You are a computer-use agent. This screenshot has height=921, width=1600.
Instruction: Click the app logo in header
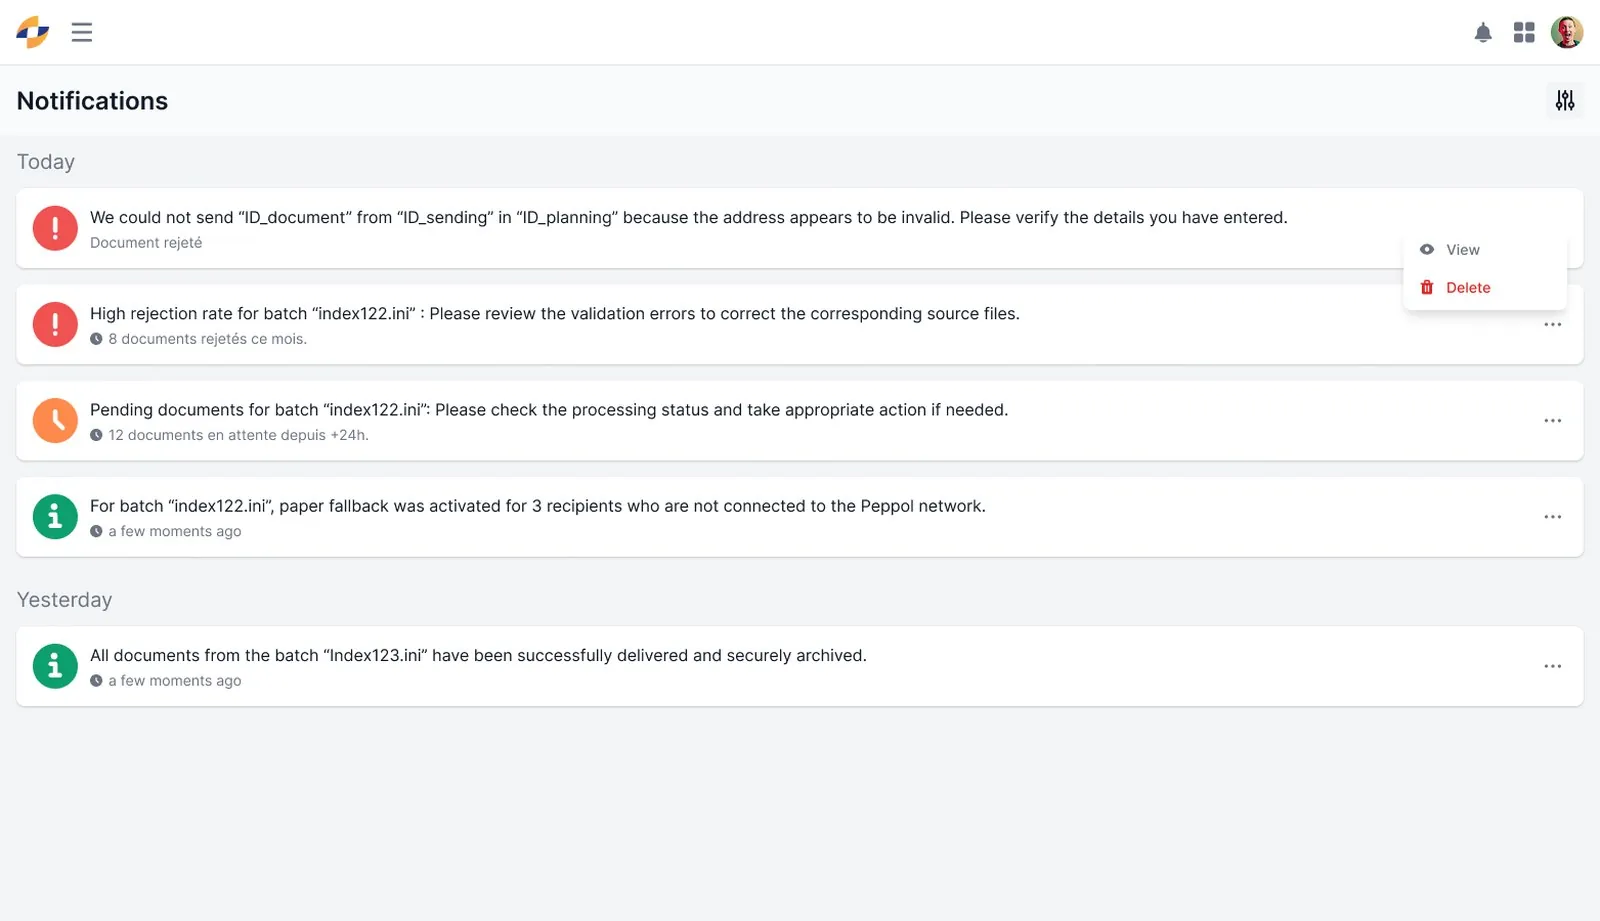33,32
